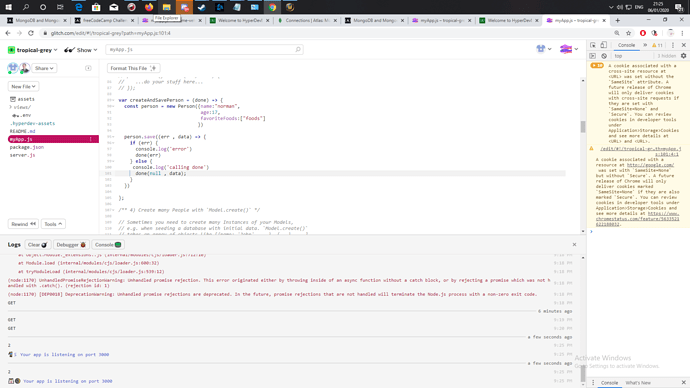Click the Format This File button

click(133, 68)
